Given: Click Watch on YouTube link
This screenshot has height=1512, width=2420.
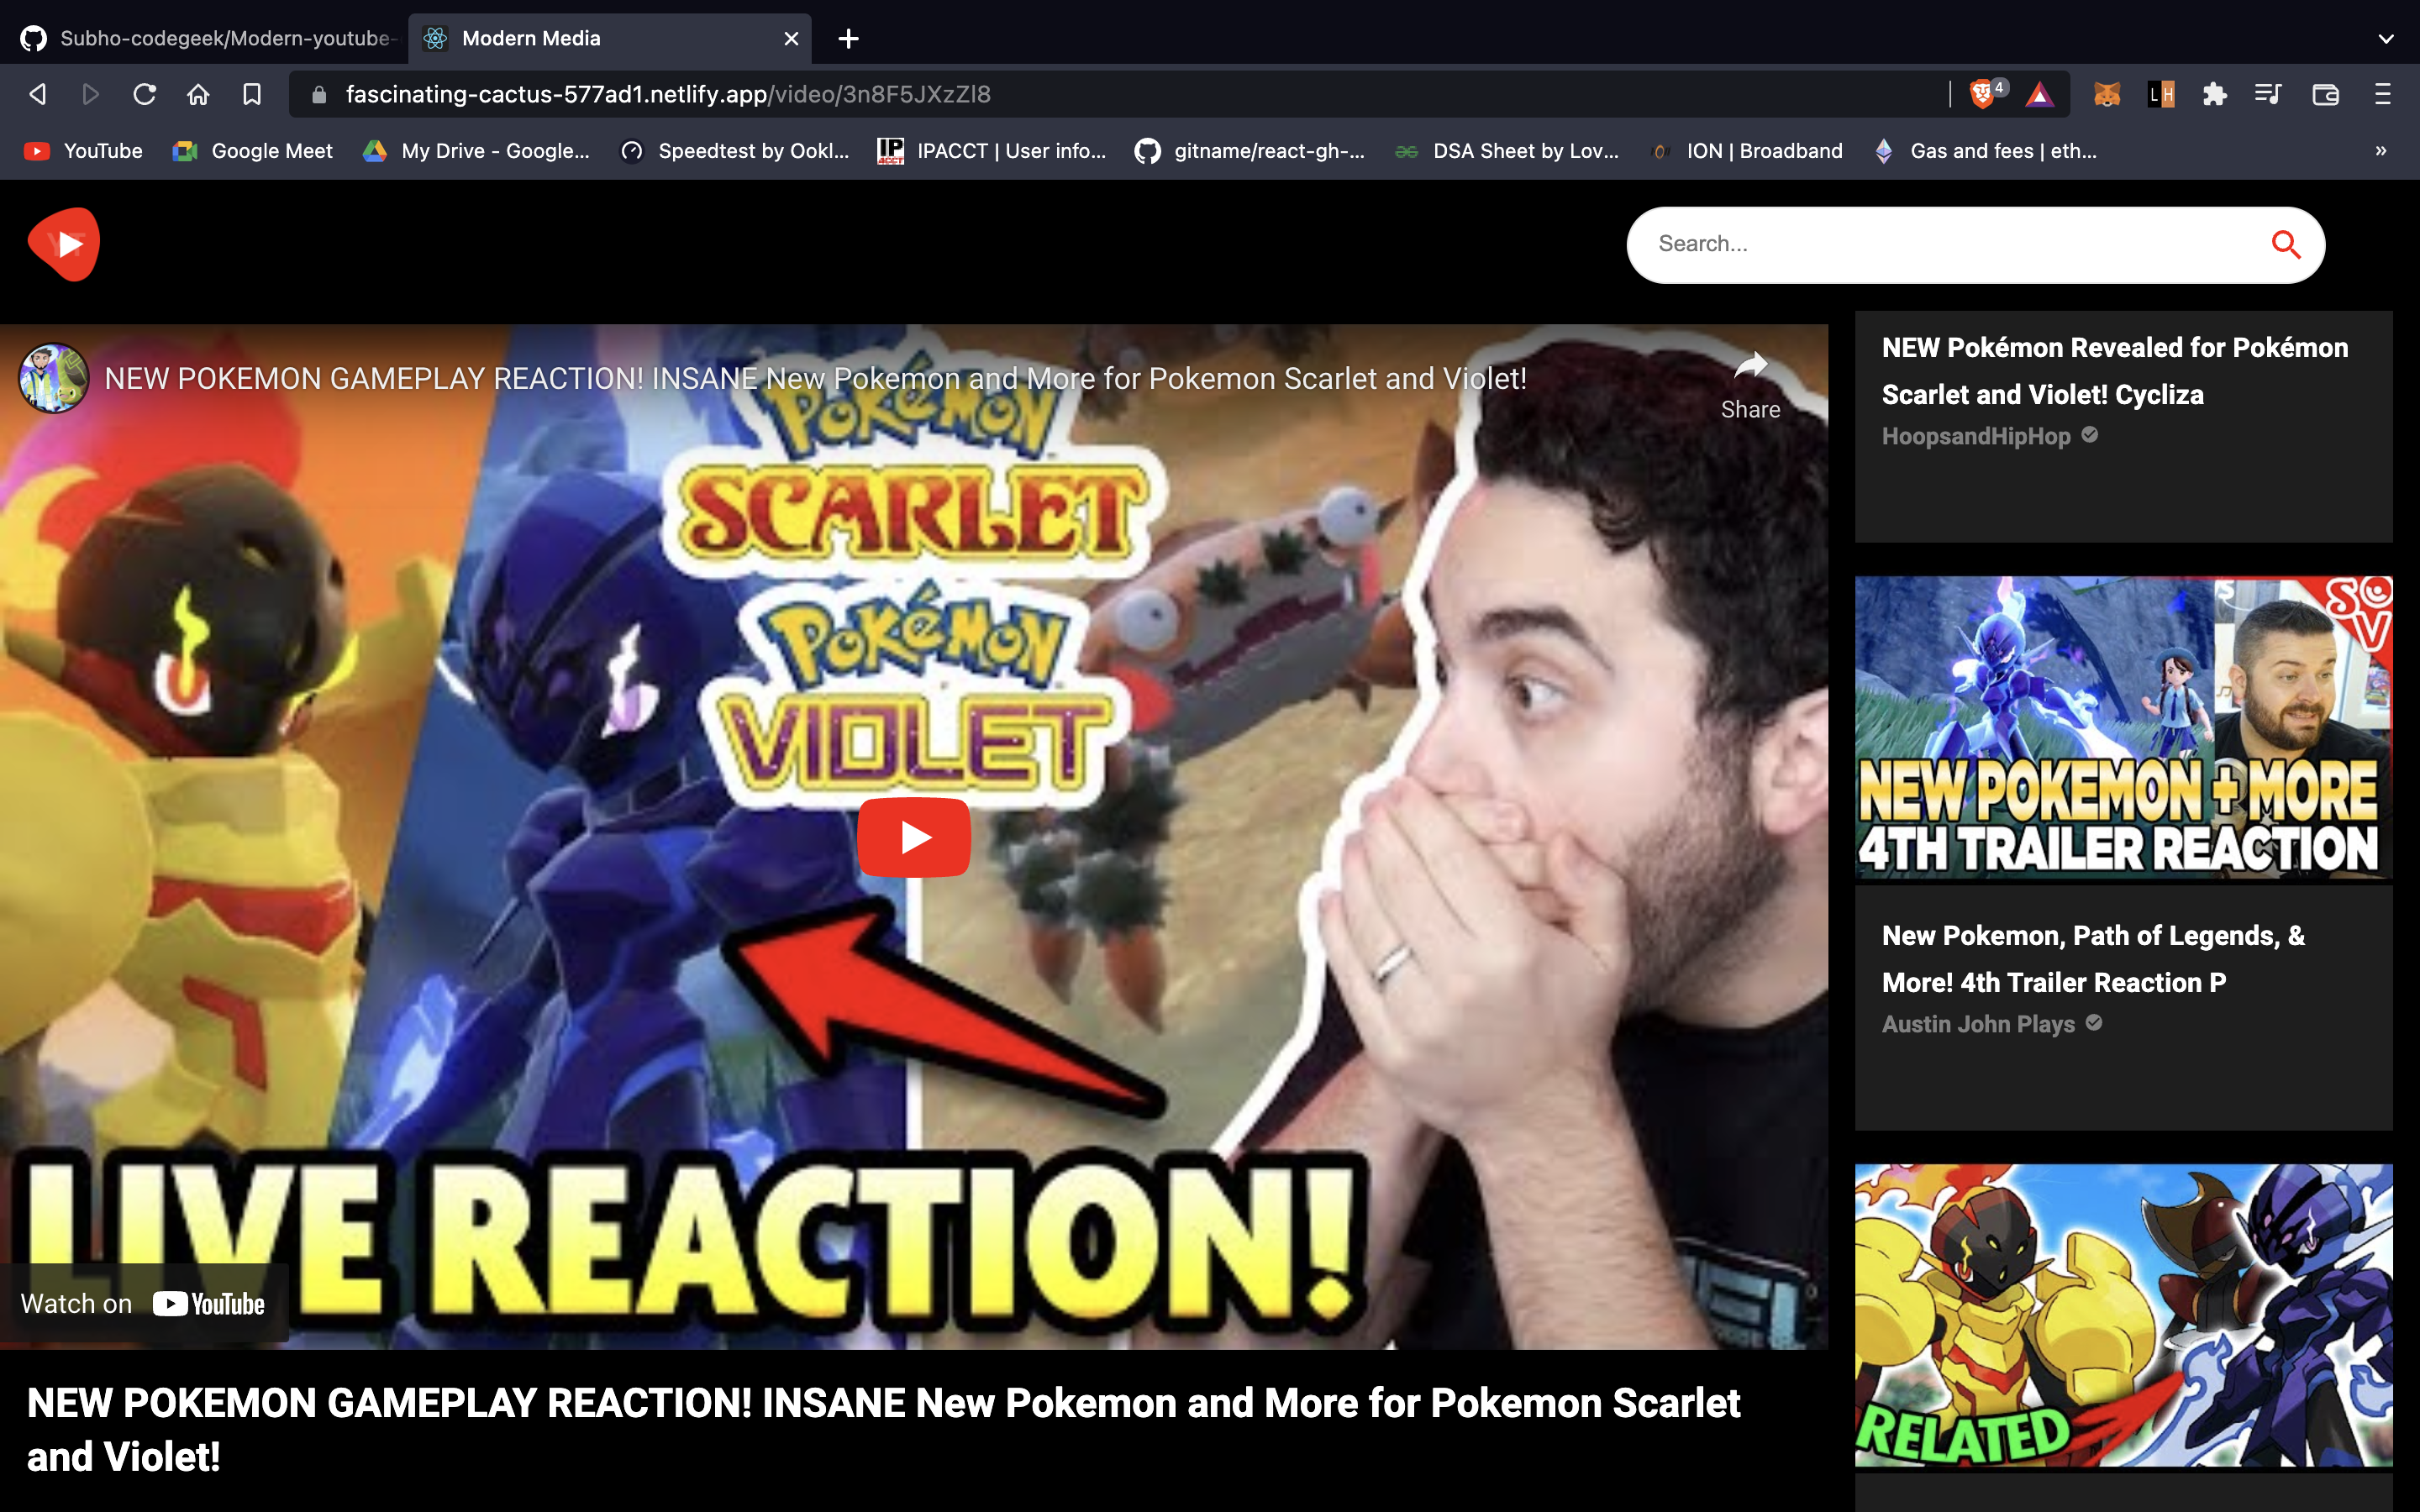Looking at the screenshot, I should [143, 1303].
